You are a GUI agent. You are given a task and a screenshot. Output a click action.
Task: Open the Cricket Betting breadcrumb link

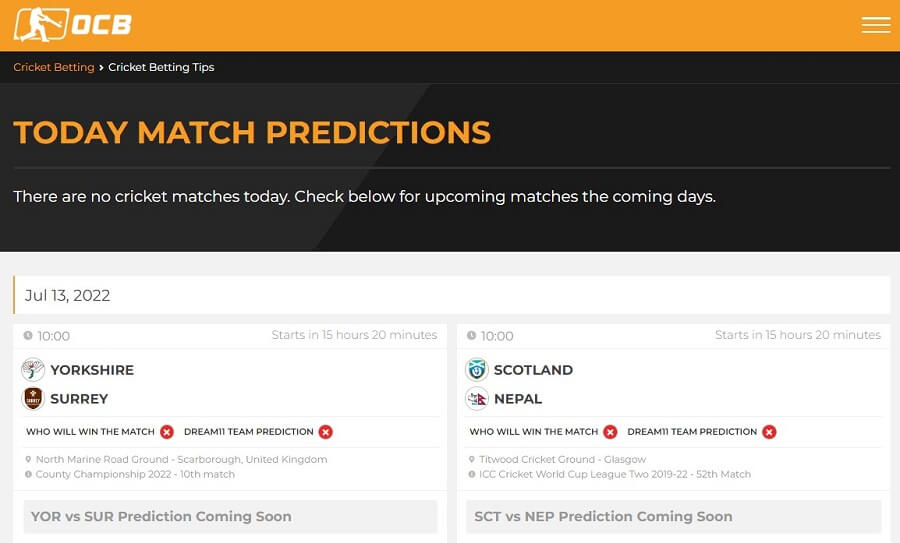[54, 67]
